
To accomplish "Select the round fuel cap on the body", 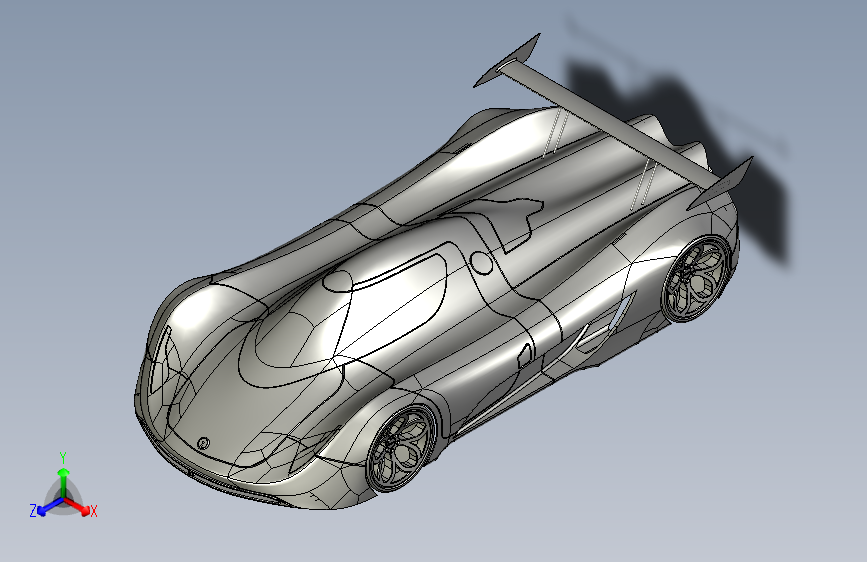I will (481, 262).
